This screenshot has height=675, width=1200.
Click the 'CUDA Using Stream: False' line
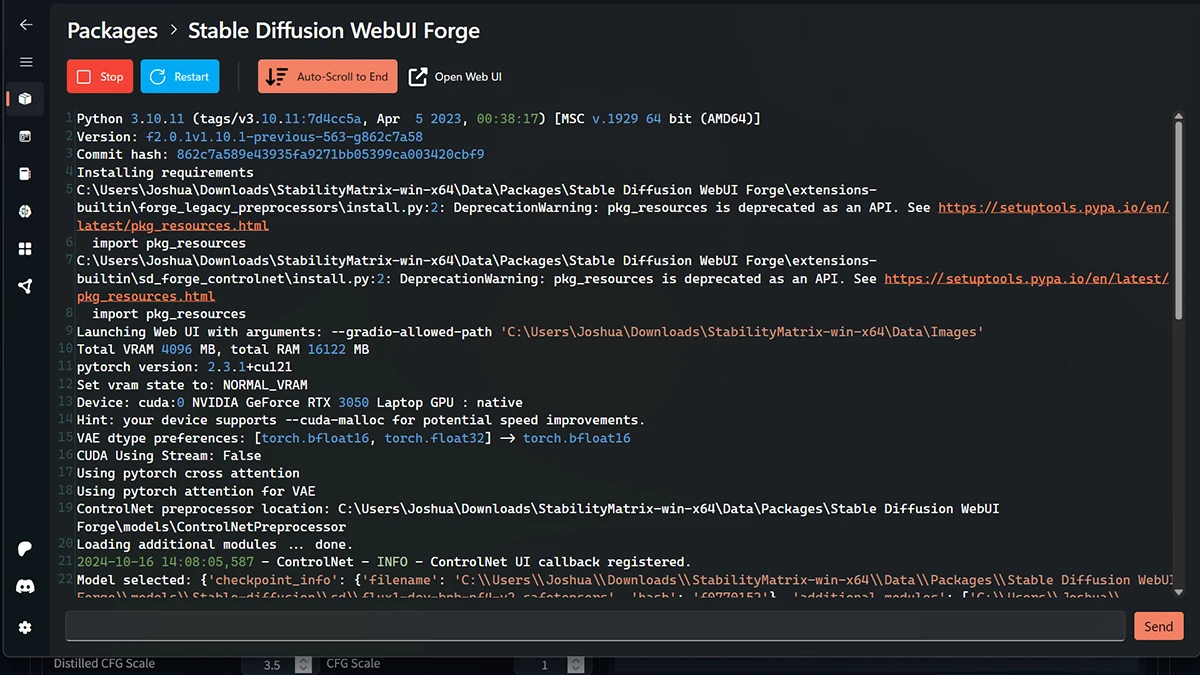169,456
